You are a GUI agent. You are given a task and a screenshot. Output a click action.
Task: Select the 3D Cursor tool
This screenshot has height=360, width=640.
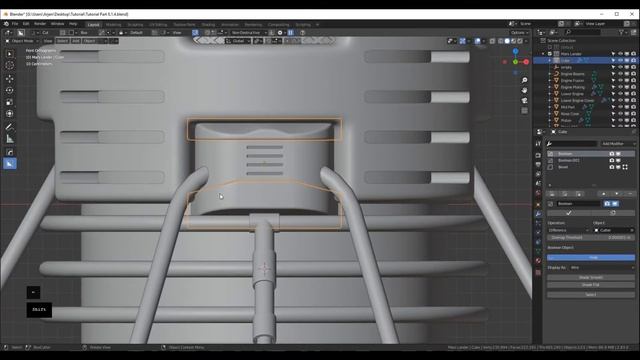tap(10, 65)
